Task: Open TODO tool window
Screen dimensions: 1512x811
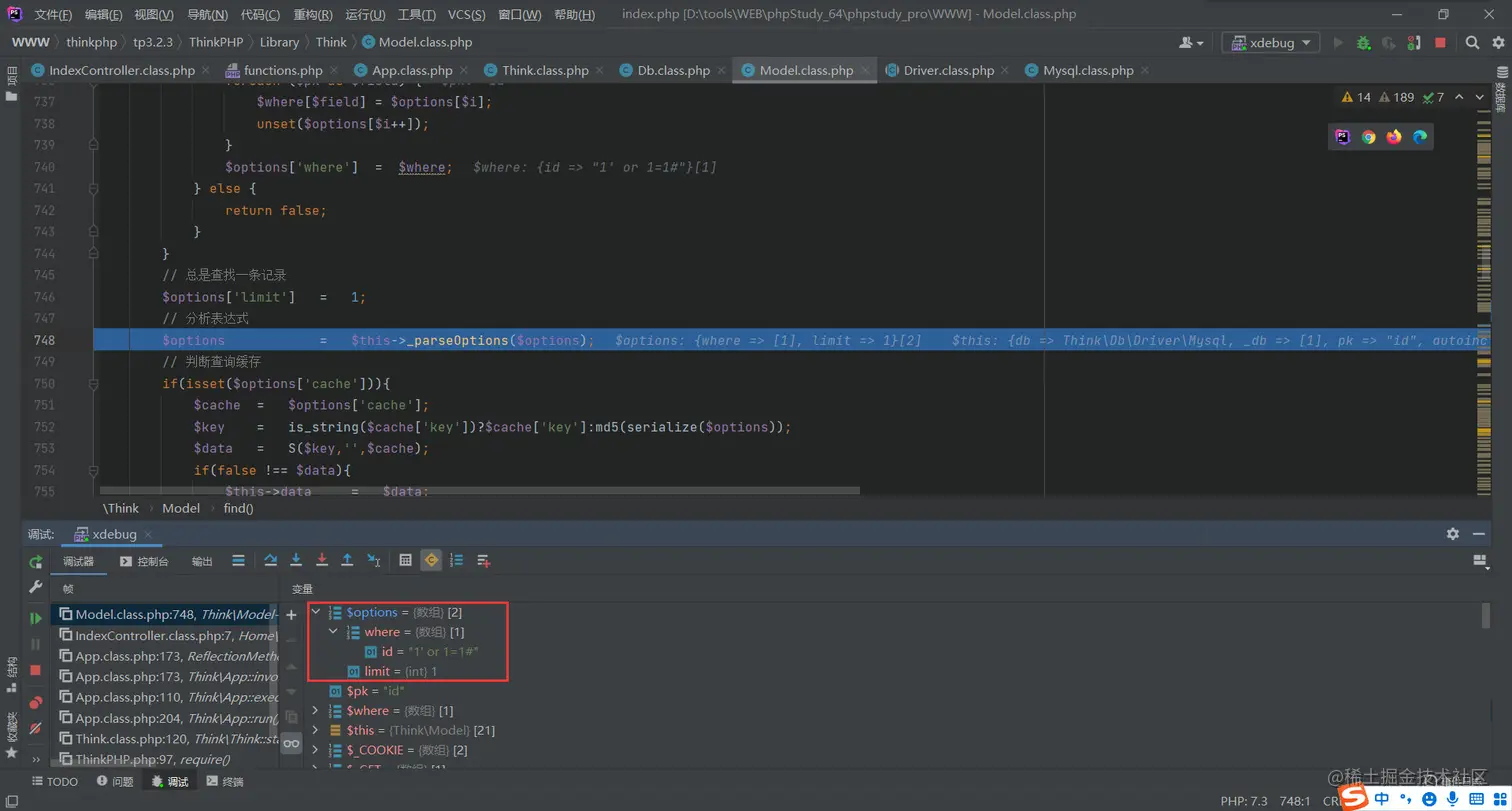Action: click(x=54, y=782)
